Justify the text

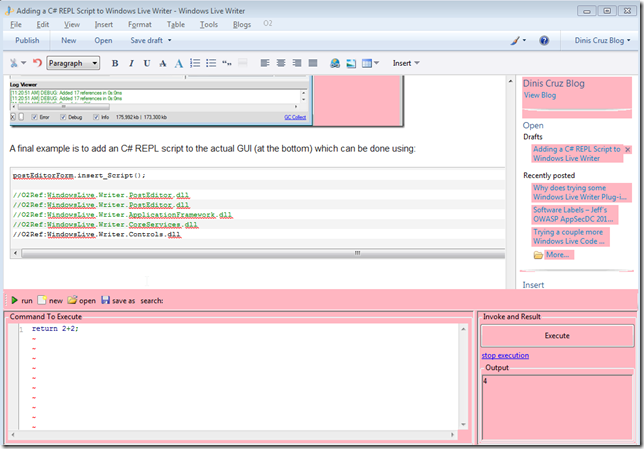click(313, 63)
